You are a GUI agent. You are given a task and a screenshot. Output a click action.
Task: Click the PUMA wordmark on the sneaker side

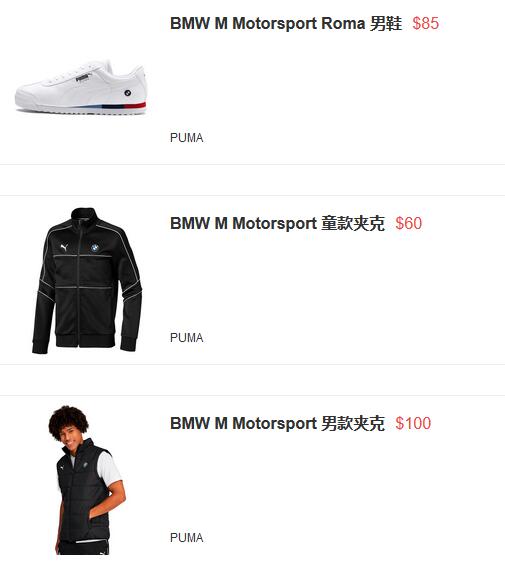83,78
